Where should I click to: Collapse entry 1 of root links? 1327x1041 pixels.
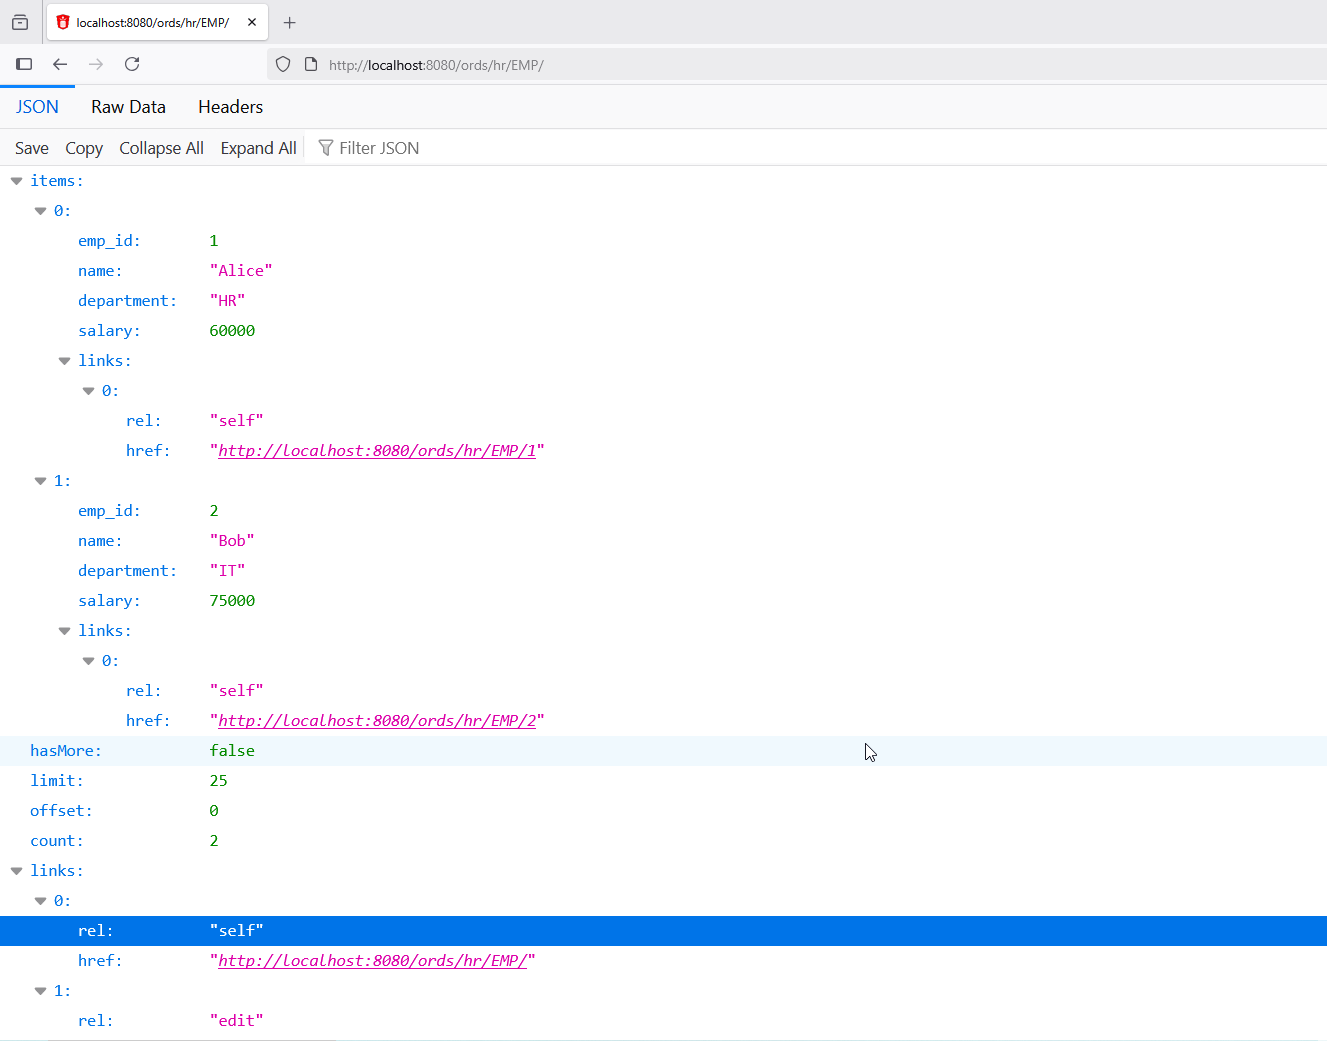[40, 991]
